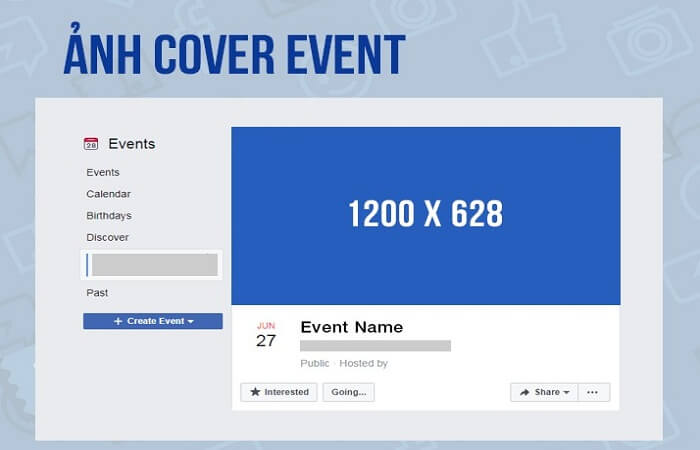Viewport: 700px width, 450px height.
Task: Click the Event Name title
Action: [x=351, y=327]
